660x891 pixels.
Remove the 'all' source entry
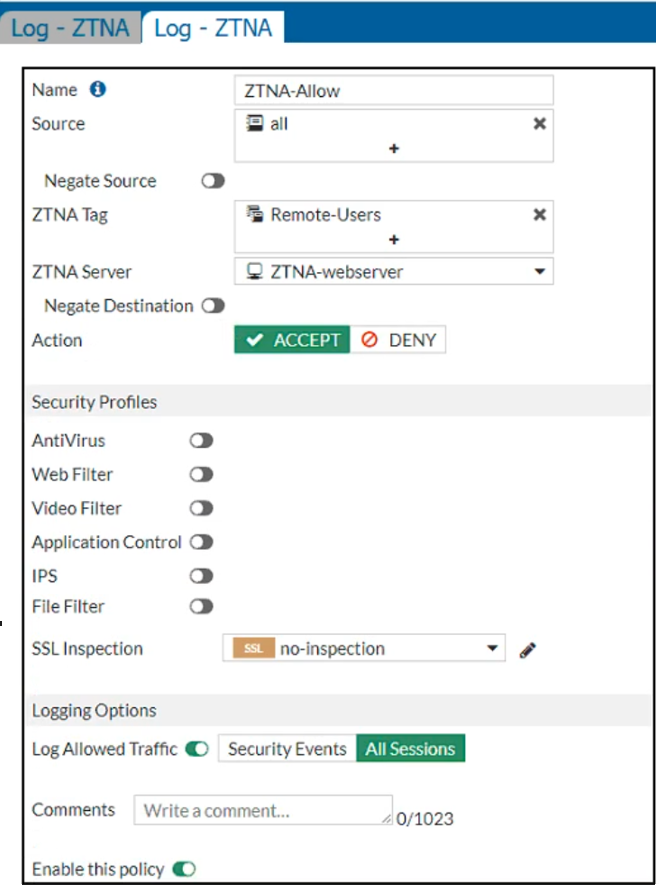point(539,124)
